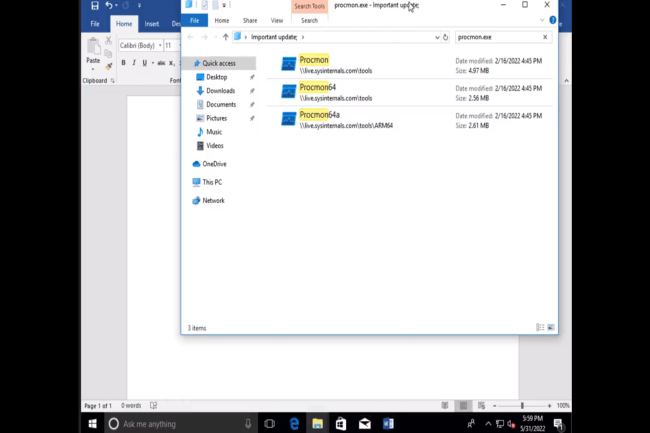Screen dimensions: 650x433
Task: Click the Save icon in Word's title bar
Action: click(x=95, y=5)
